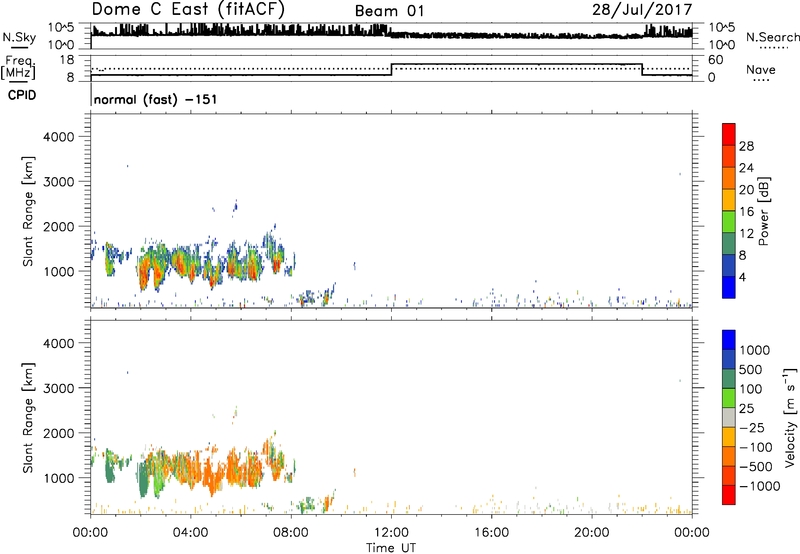Image resolution: width=800 pixels, height=554 pixels.
Task: Click the 'CPID' label
Action: (22, 95)
